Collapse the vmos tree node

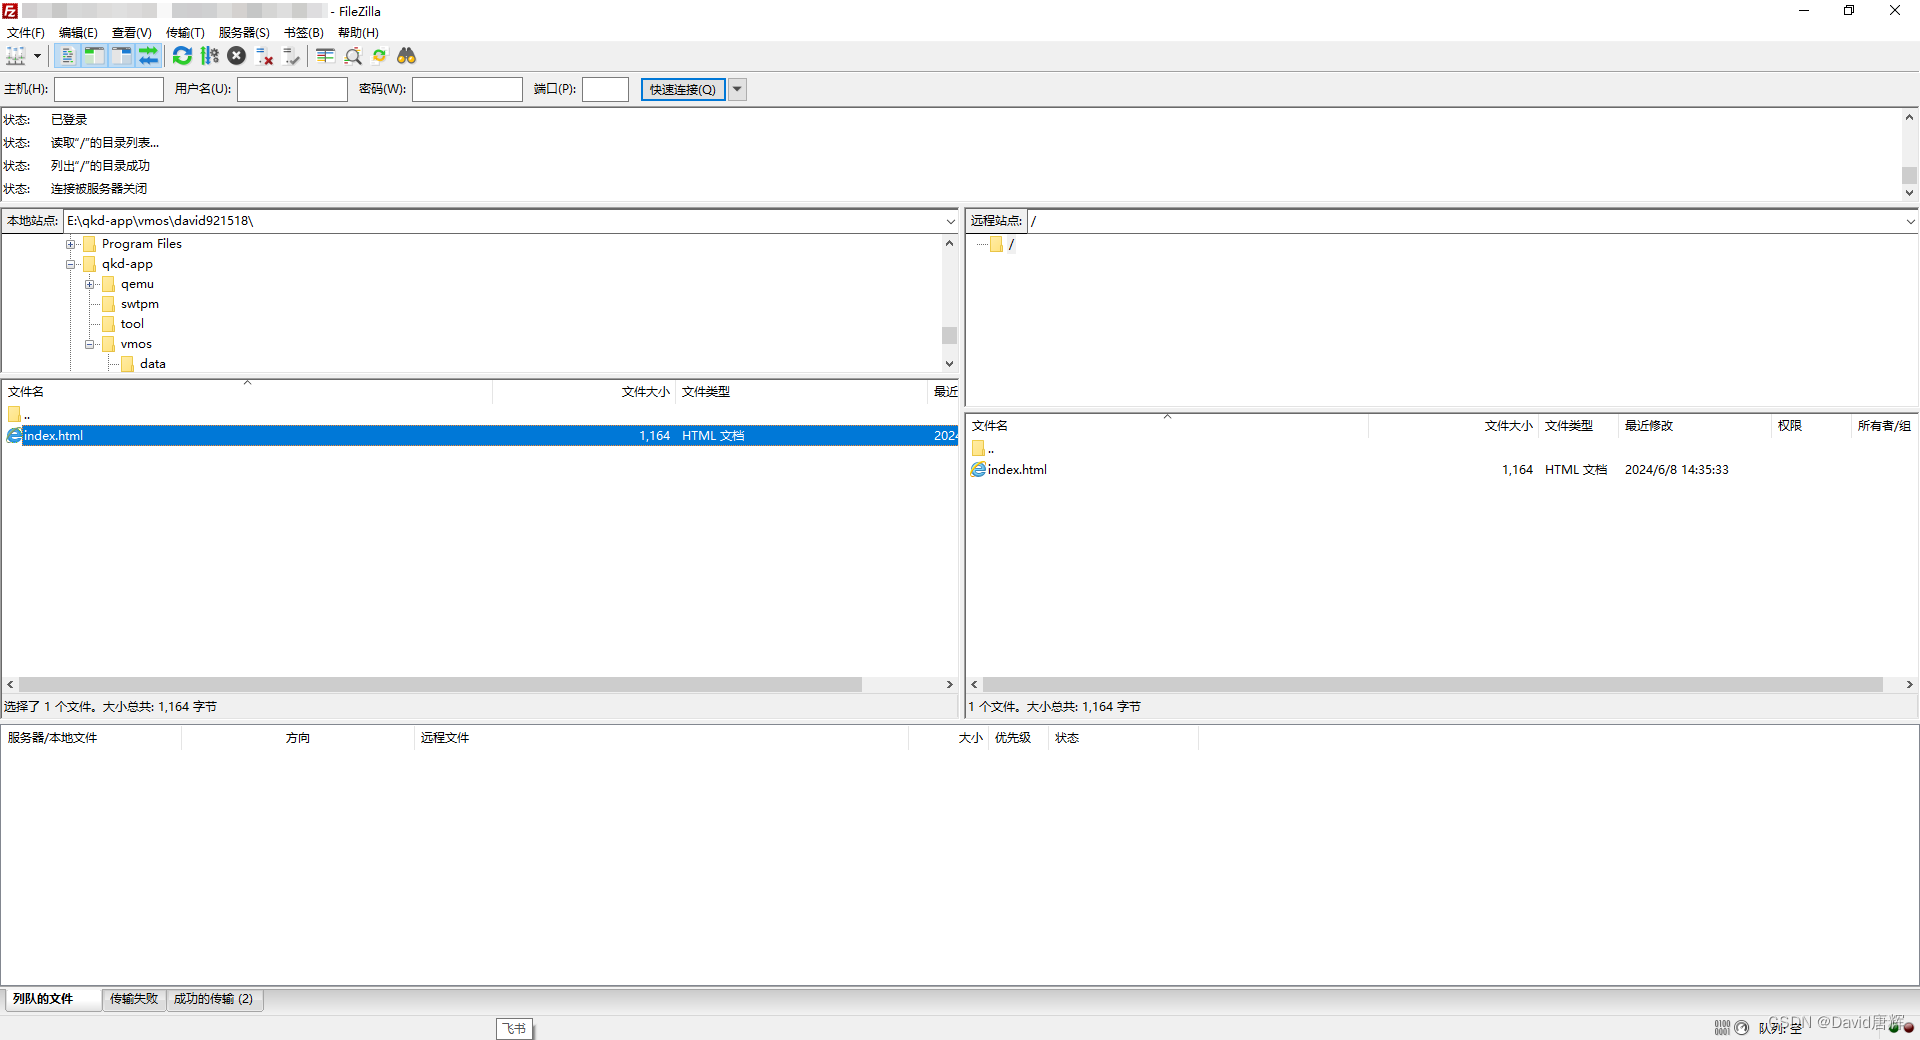point(90,344)
